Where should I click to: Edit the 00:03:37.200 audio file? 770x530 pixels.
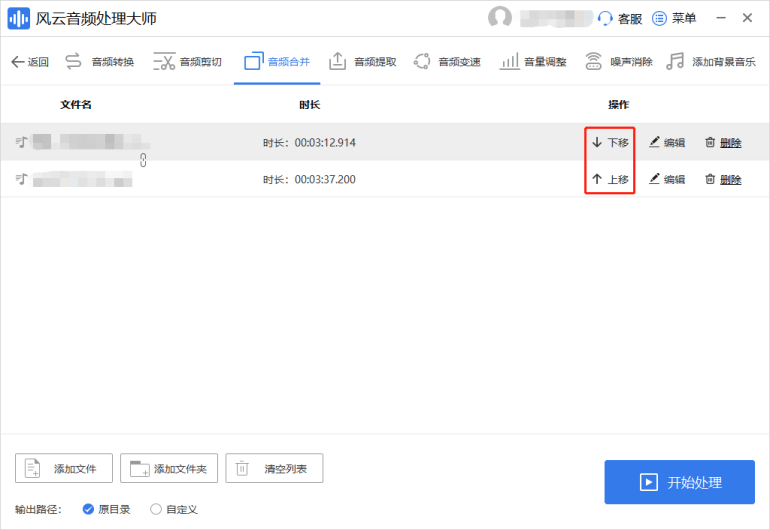coord(667,179)
